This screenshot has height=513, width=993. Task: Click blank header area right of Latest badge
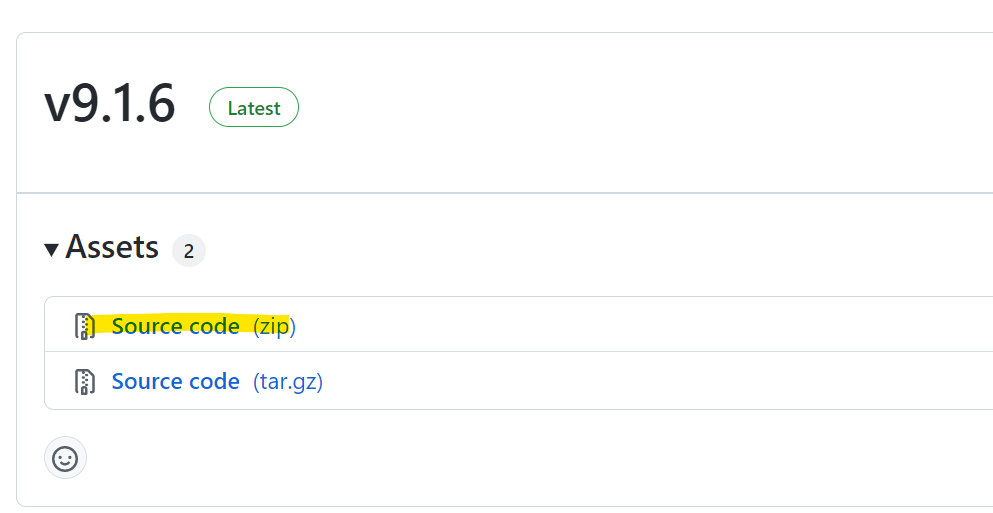click(x=633, y=107)
